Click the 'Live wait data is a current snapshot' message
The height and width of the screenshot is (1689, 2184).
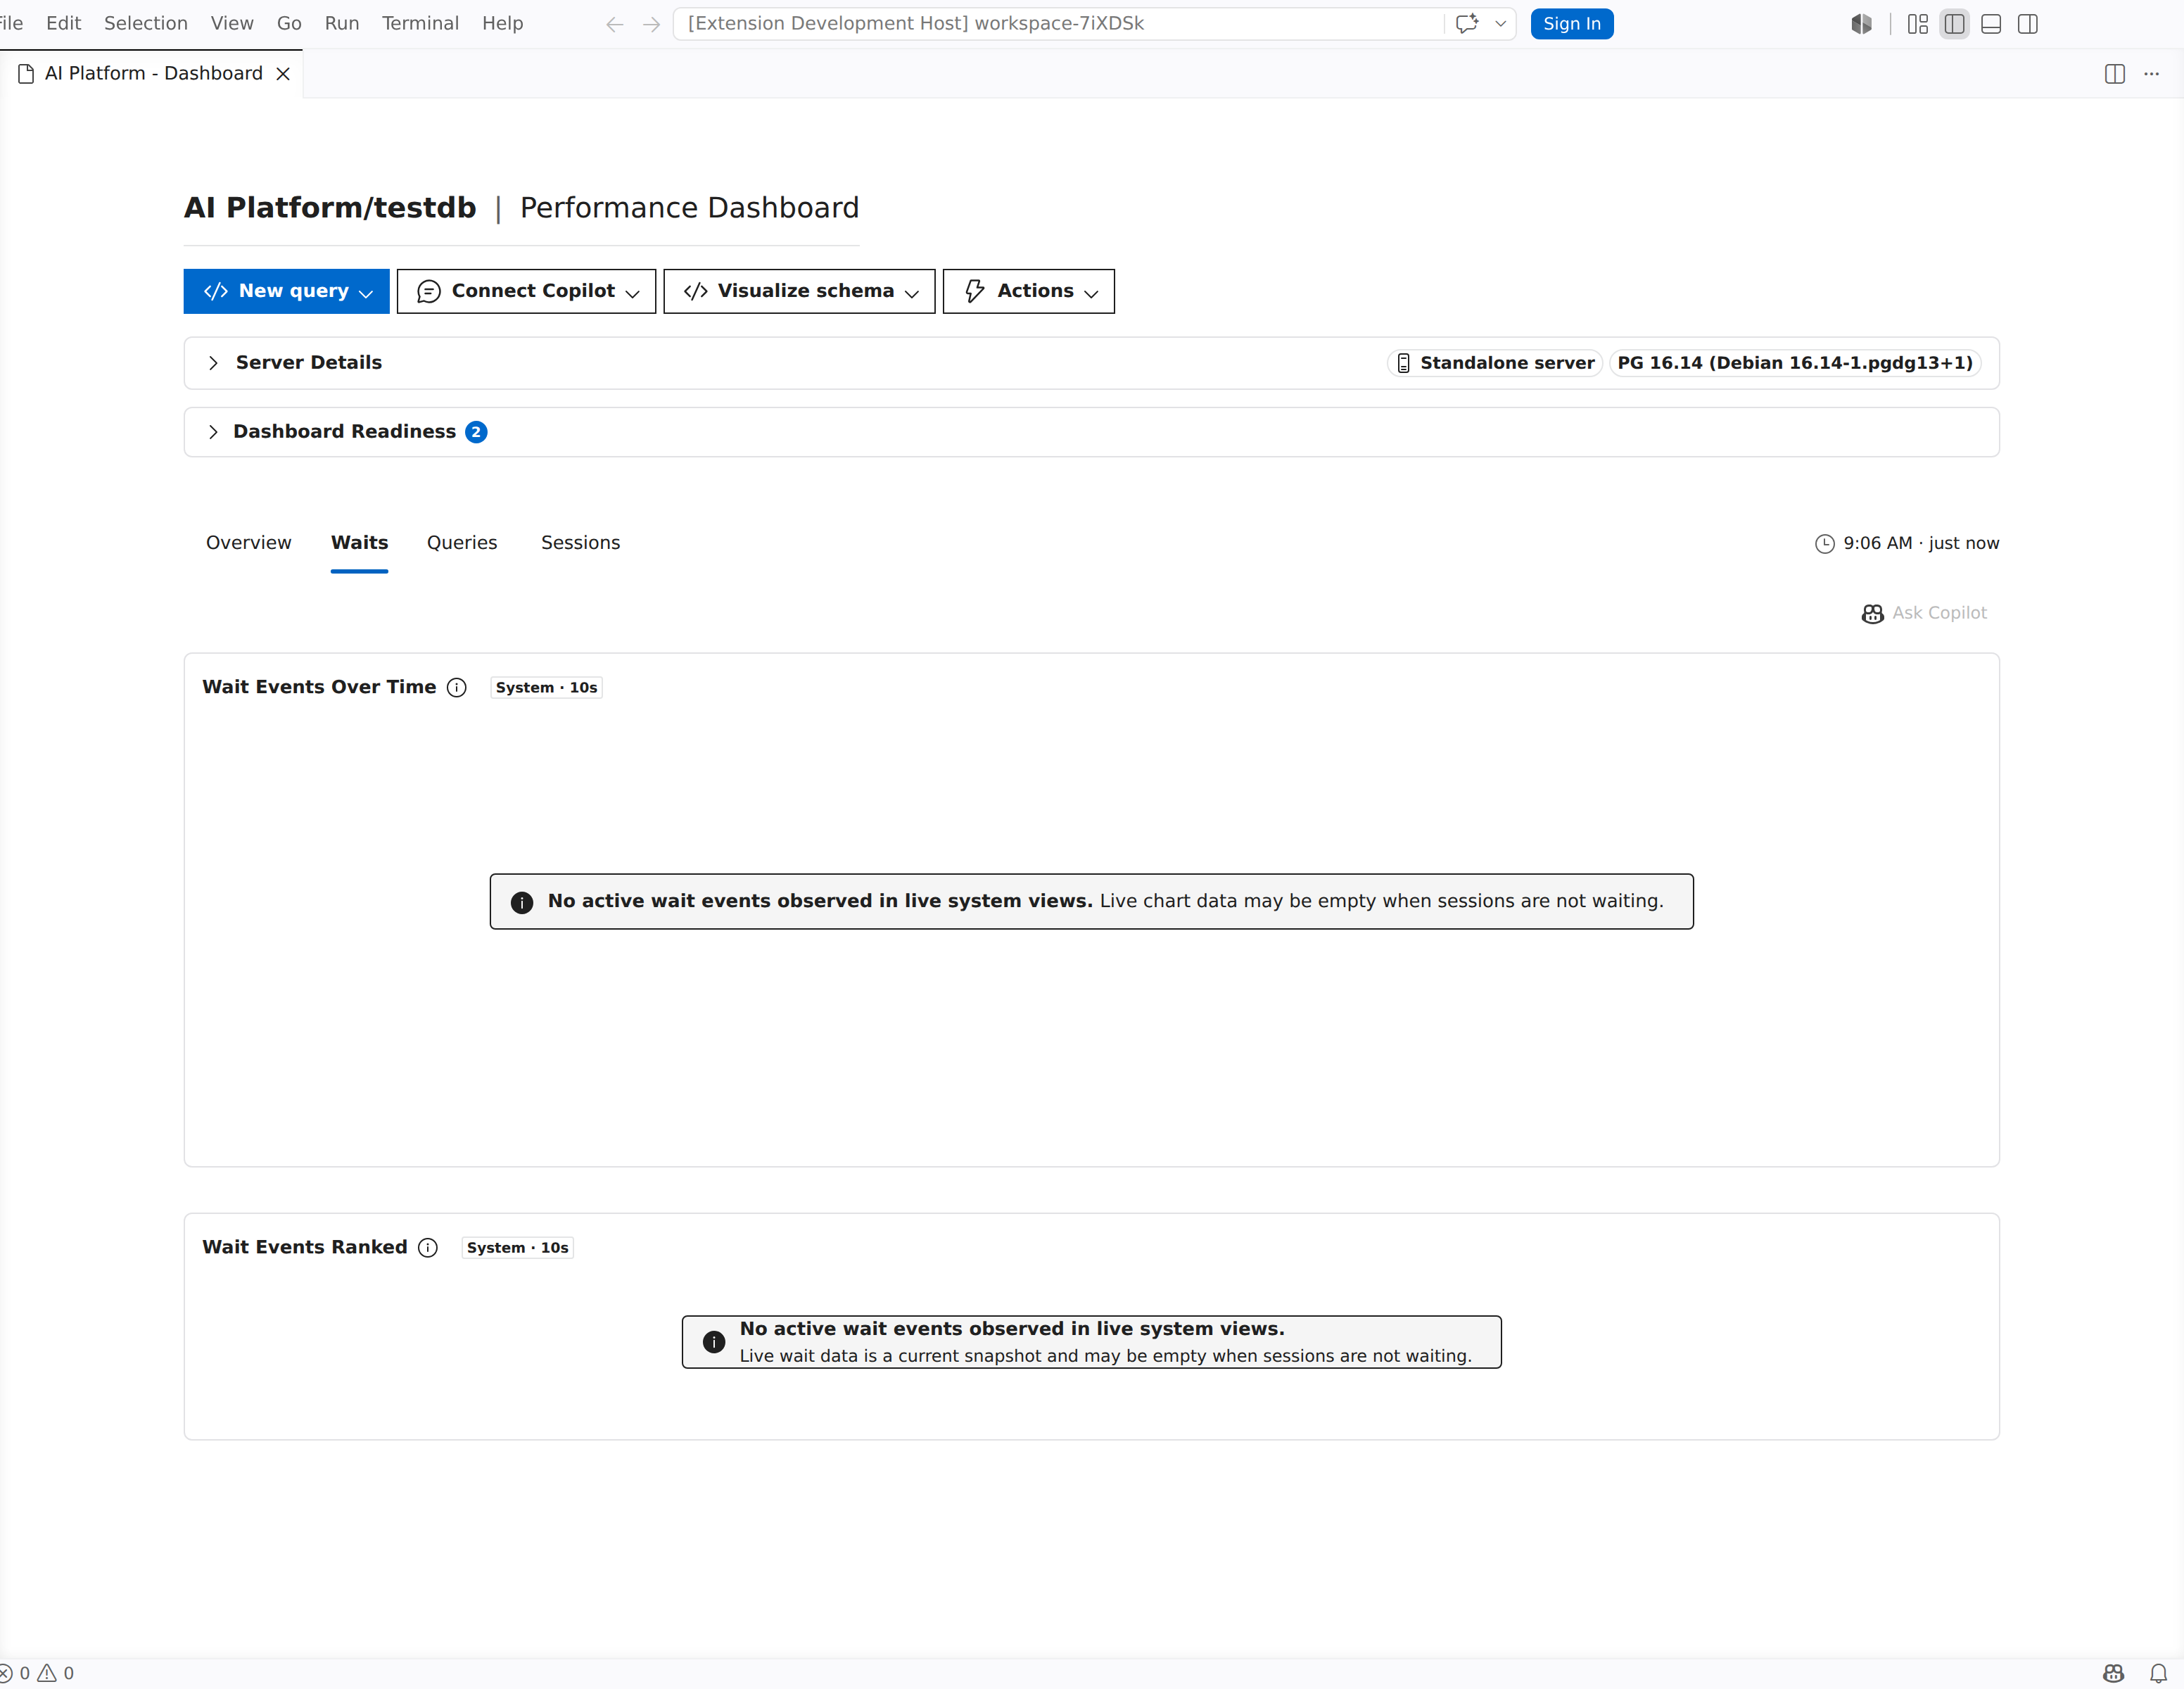pos(1105,1356)
